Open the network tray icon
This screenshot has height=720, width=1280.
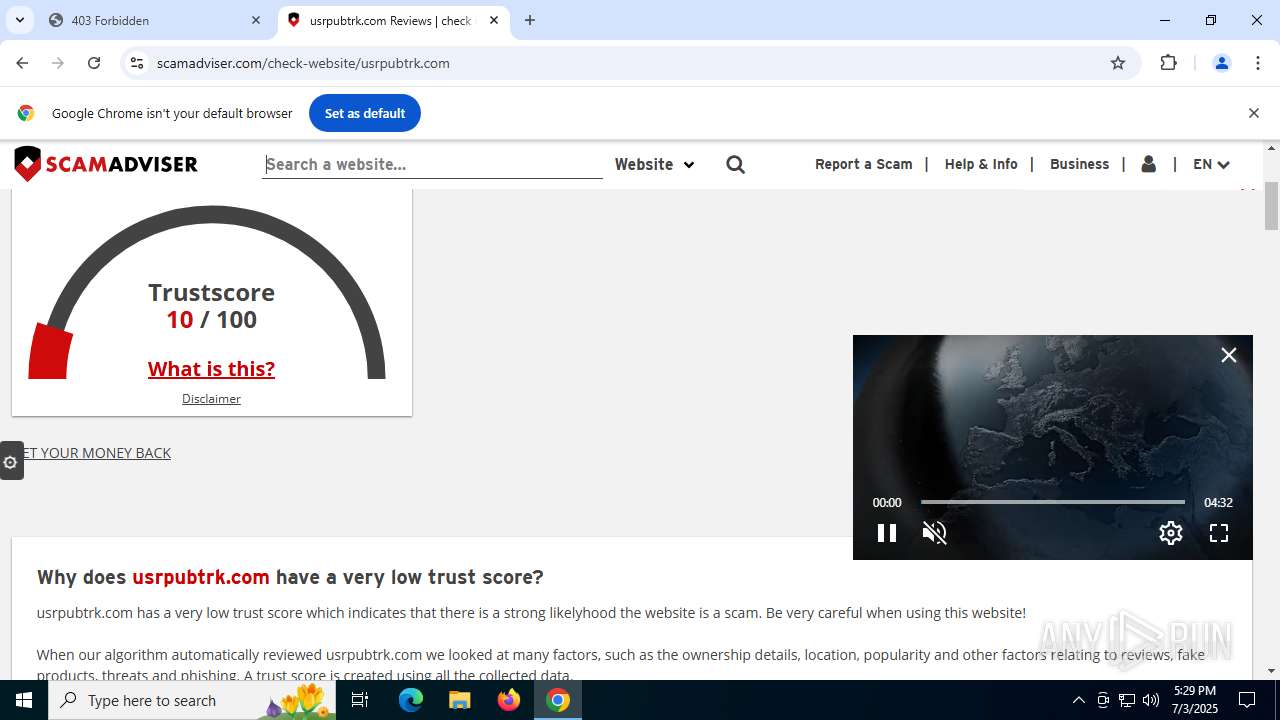[x=1127, y=700]
